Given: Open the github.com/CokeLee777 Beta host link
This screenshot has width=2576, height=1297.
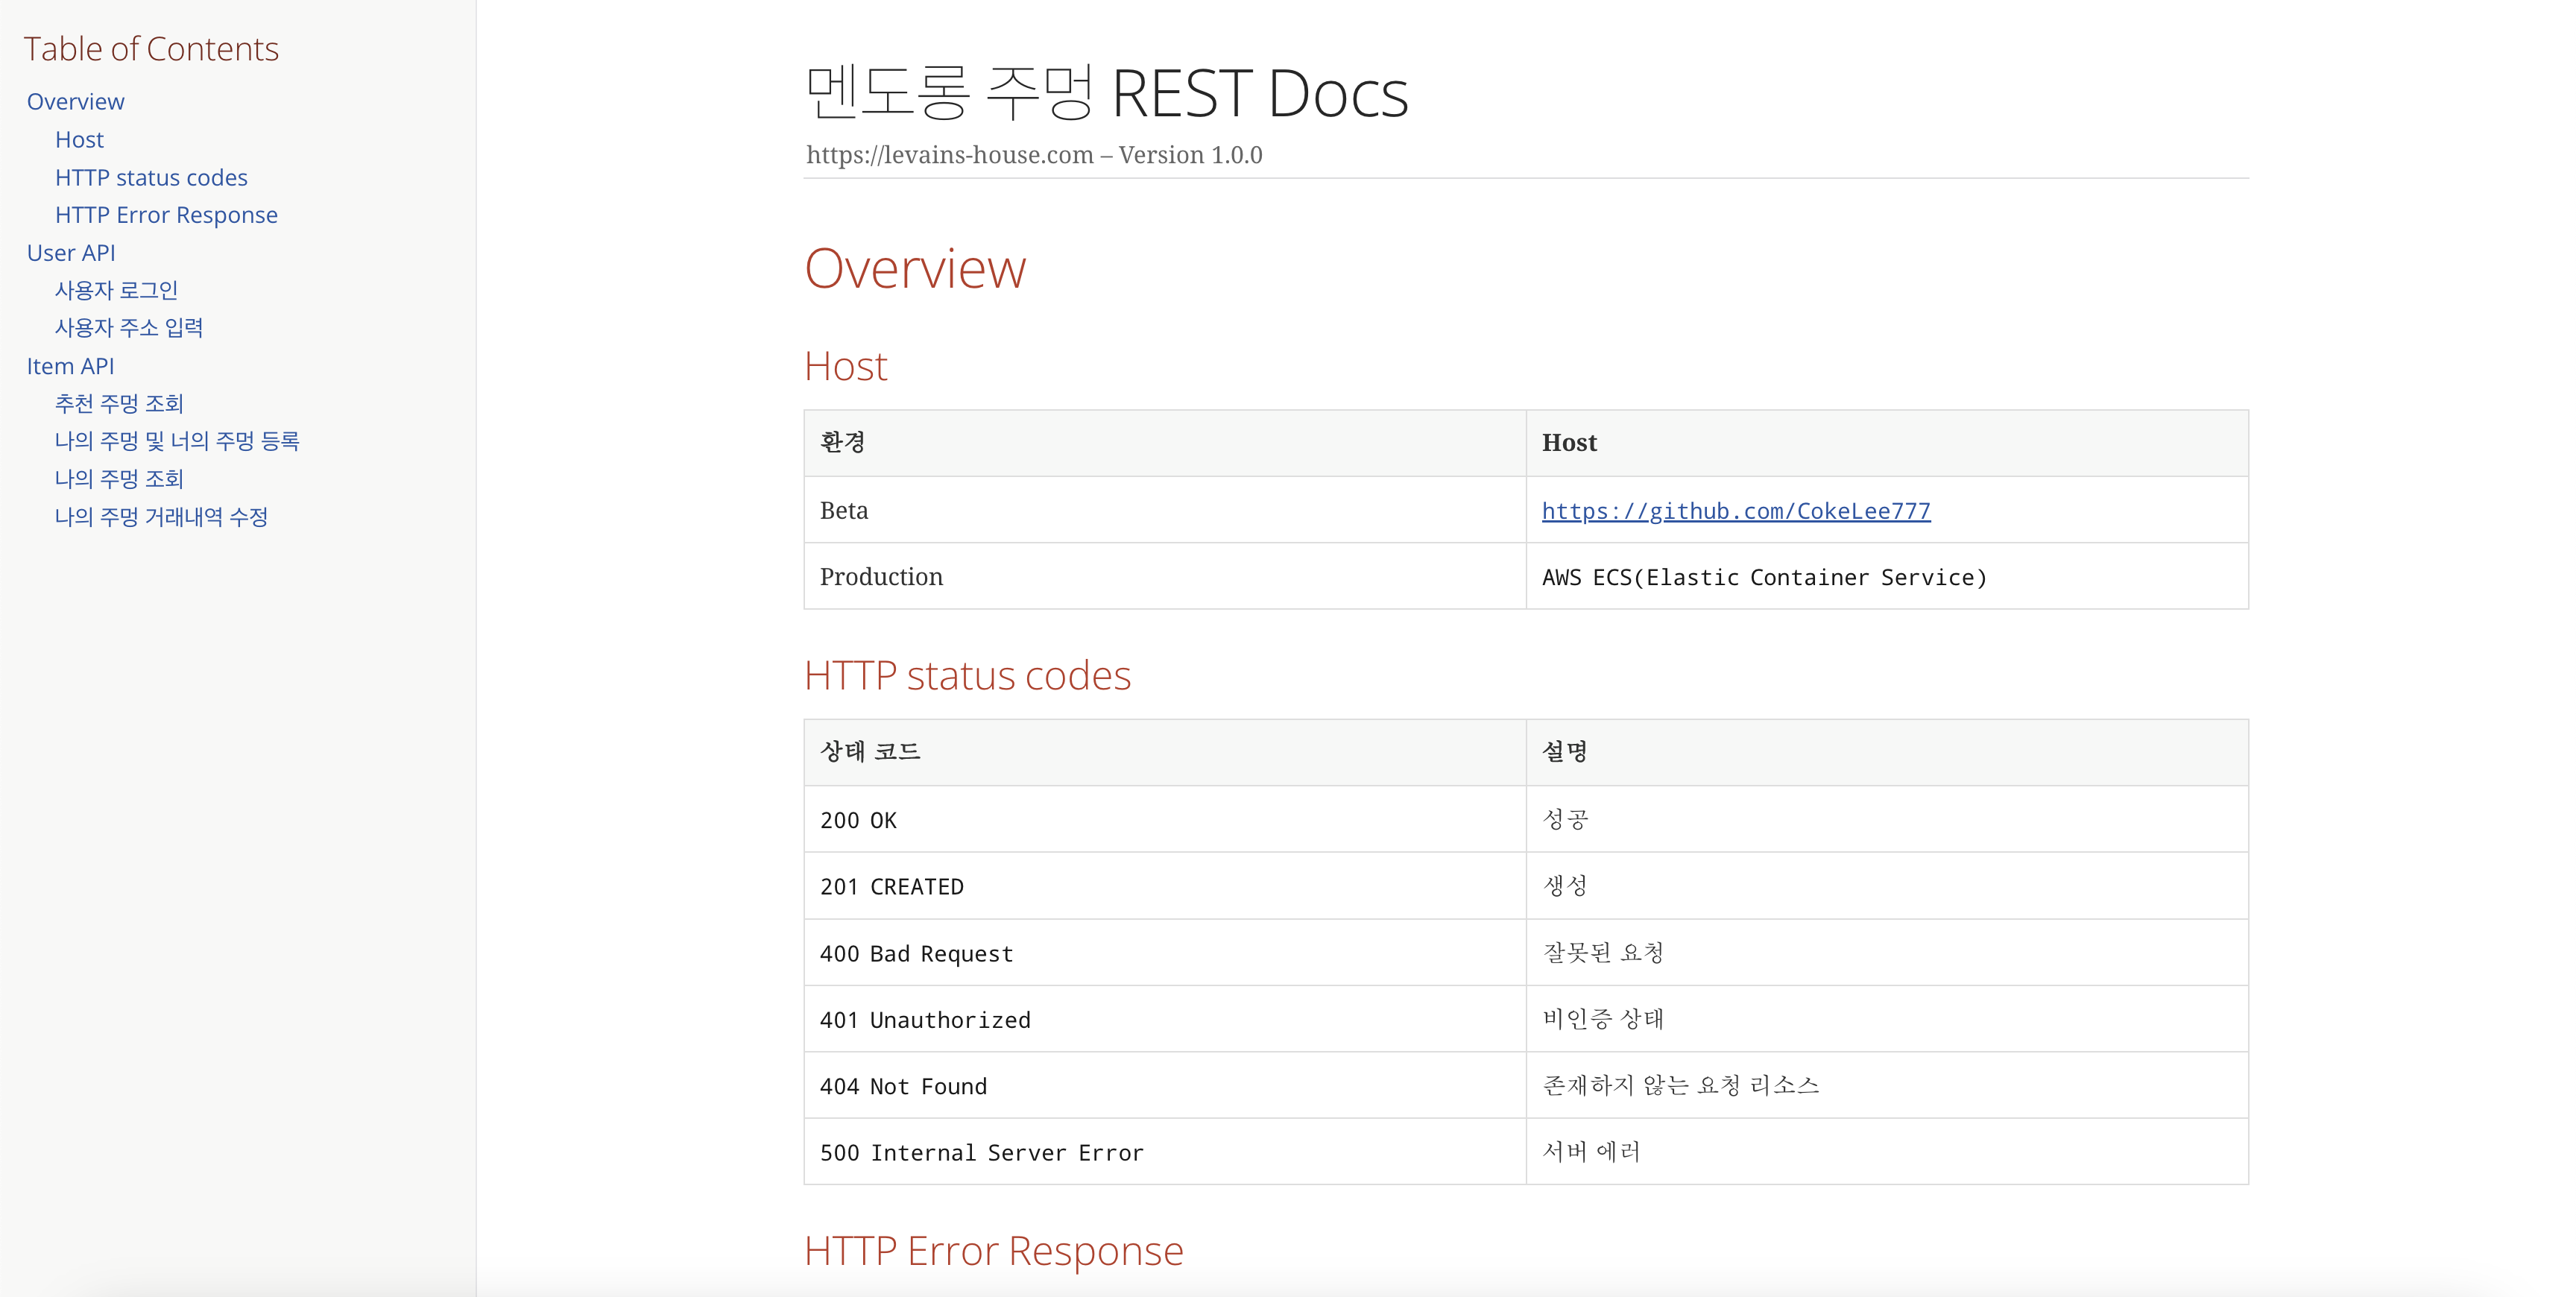Looking at the screenshot, I should (1735, 511).
